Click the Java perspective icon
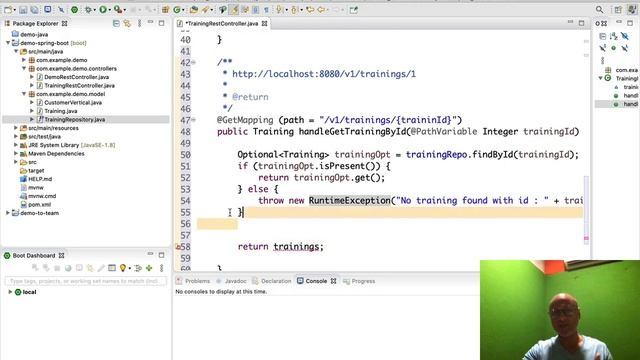Image resolution: width=640 pixels, height=360 pixels. point(632,9)
